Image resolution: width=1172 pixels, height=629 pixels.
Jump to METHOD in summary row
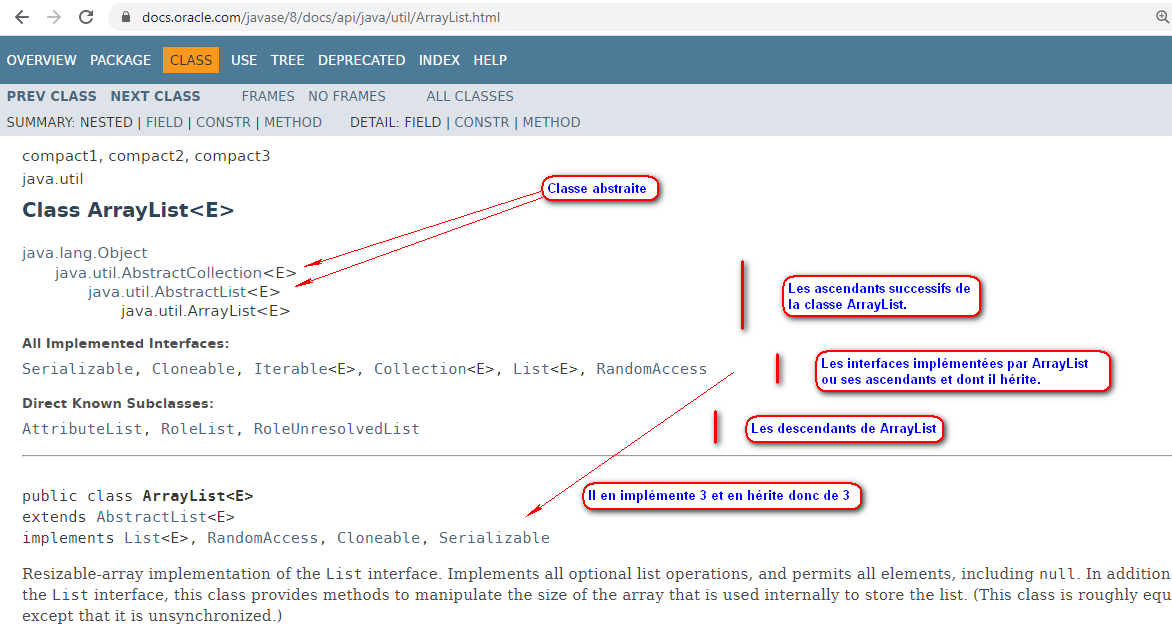coord(293,122)
